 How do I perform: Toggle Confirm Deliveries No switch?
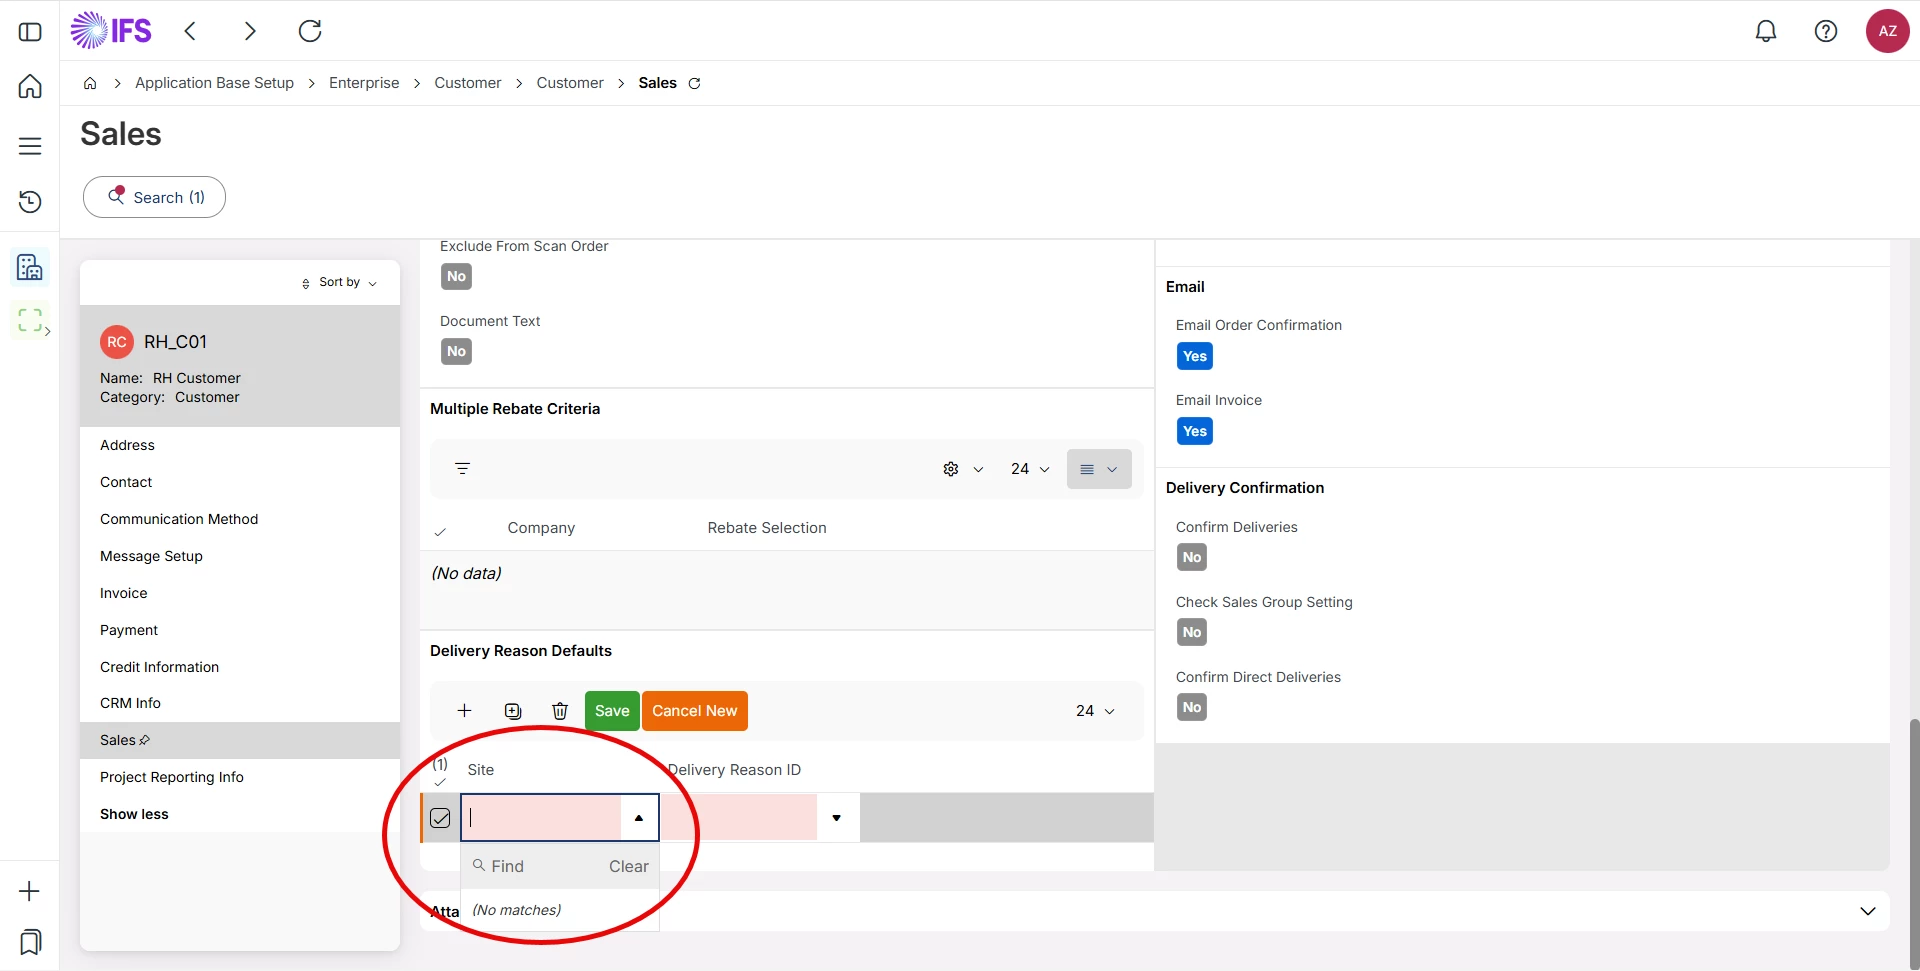coord(1192,558)
